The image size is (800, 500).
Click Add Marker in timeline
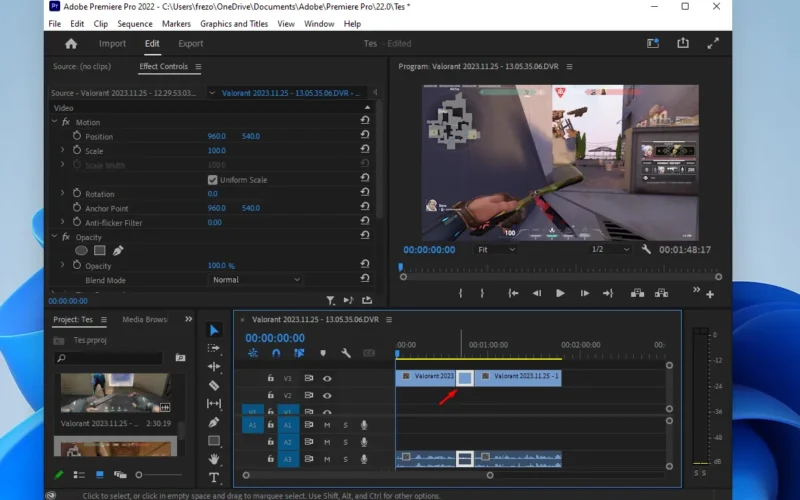pos(322,353)
